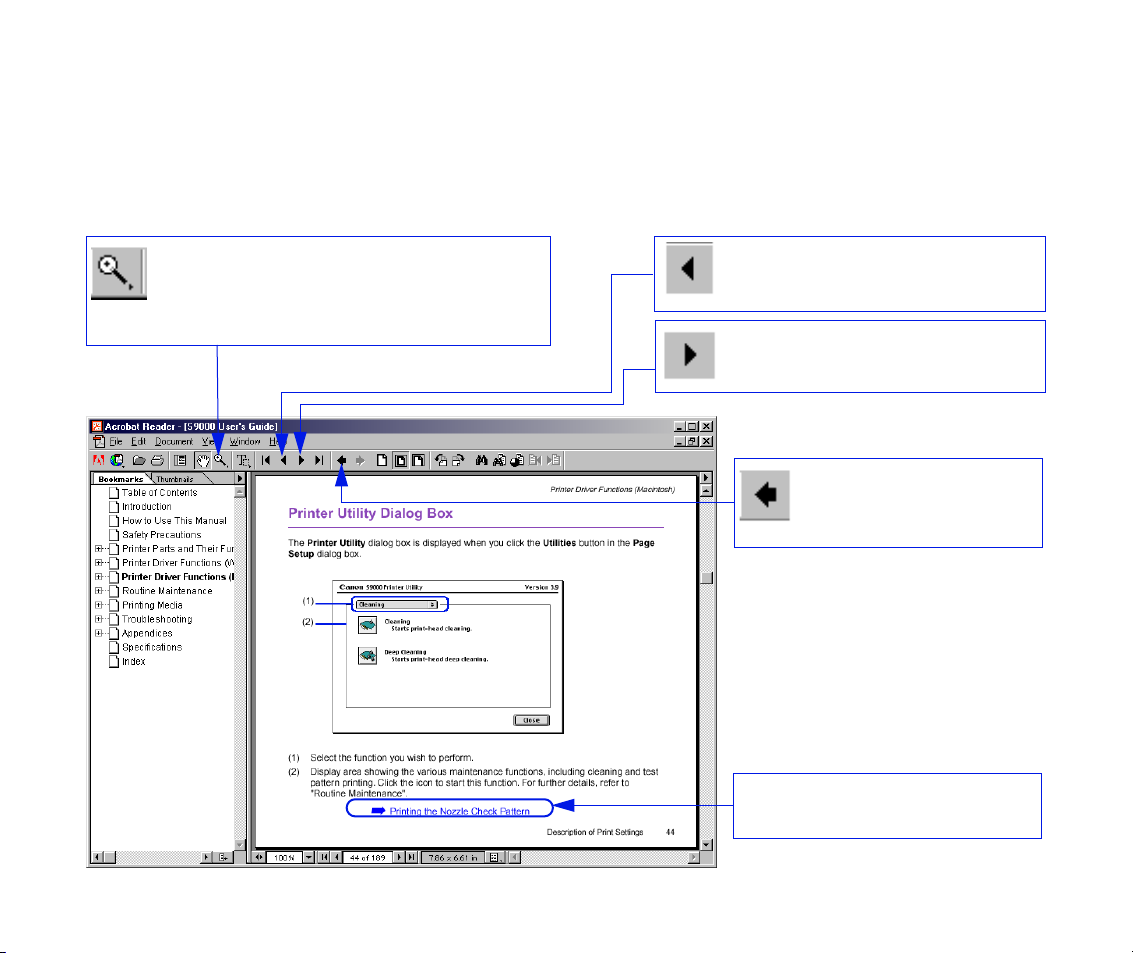1133x953 pixels.
Task: Open the Document menu
Action: (x=173, y=441)
